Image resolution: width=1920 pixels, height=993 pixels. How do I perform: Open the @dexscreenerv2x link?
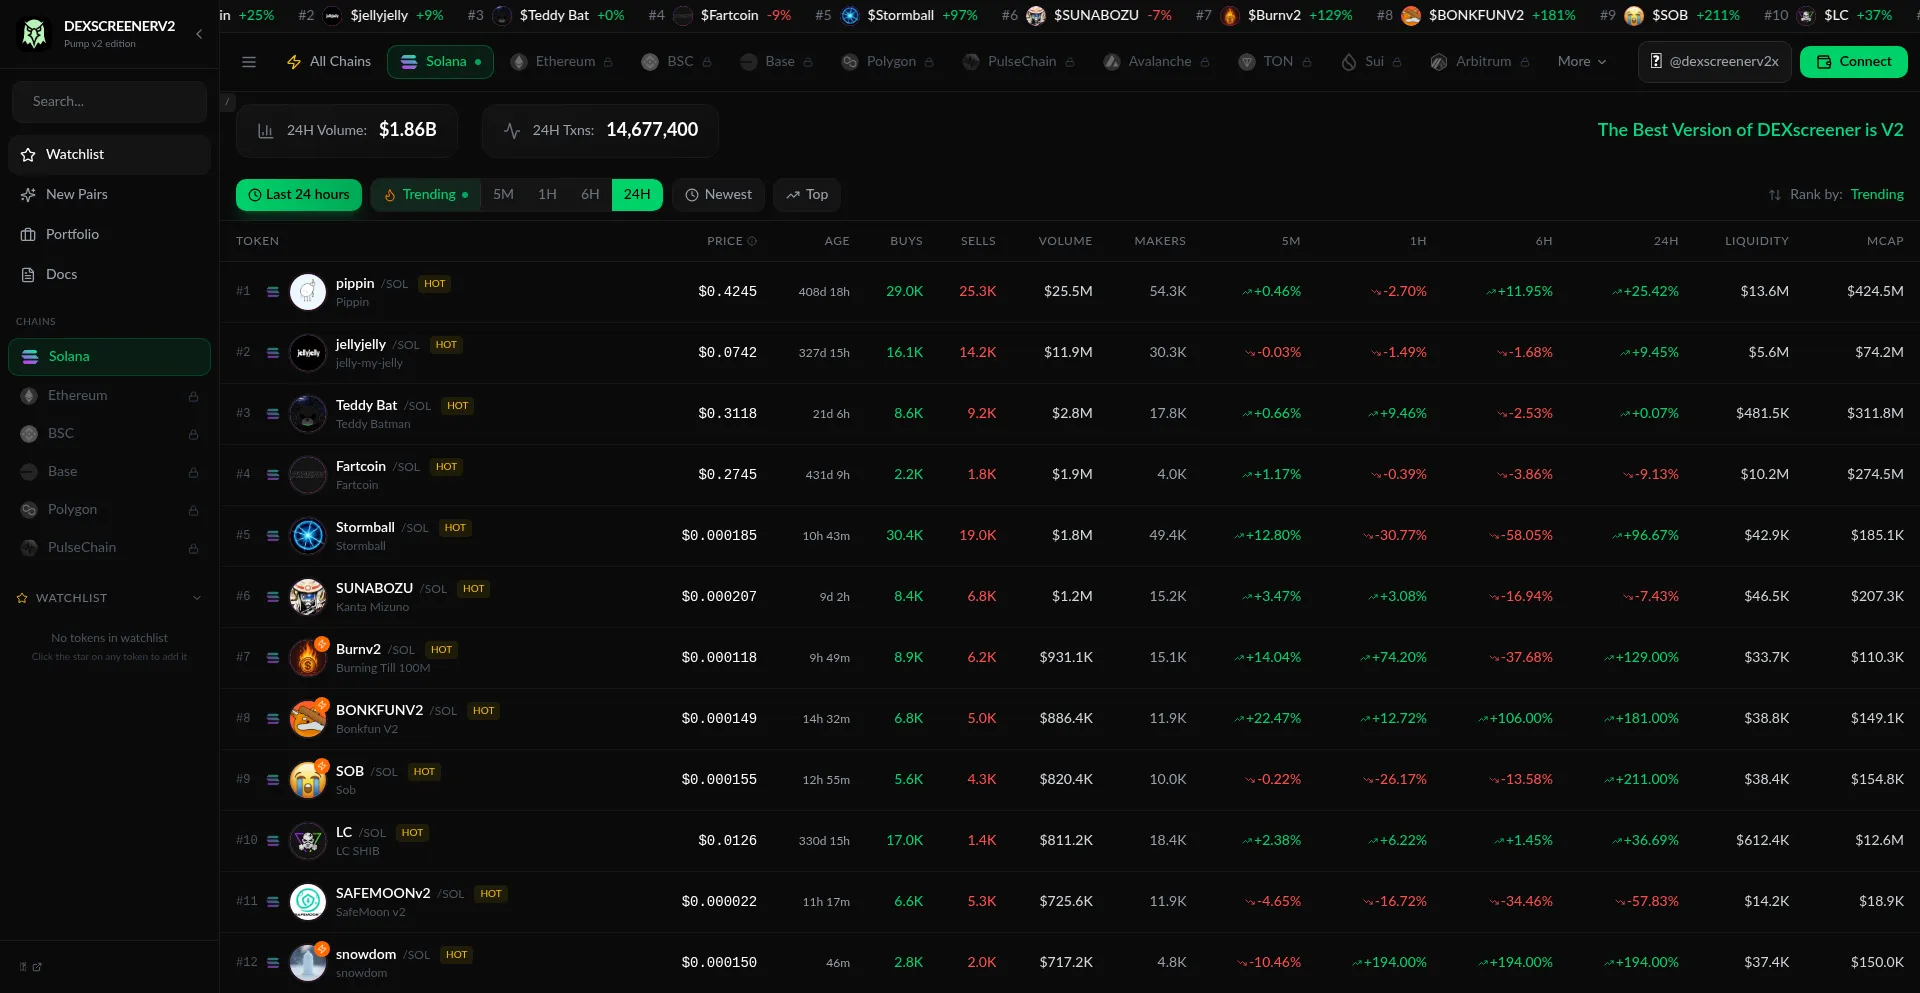coord(1714,62)
